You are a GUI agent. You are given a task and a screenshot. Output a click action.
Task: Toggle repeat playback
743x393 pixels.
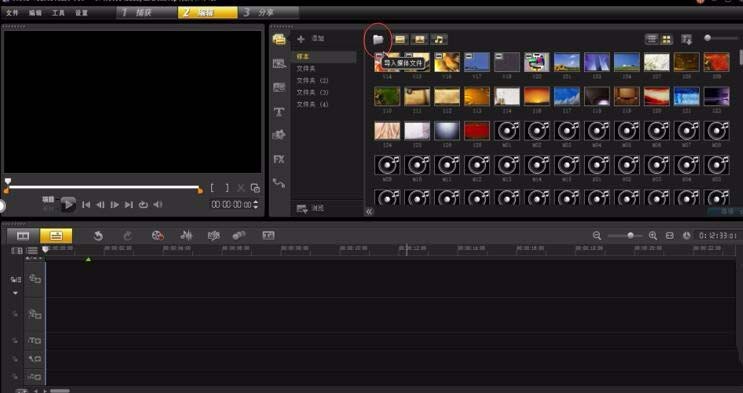143,205
